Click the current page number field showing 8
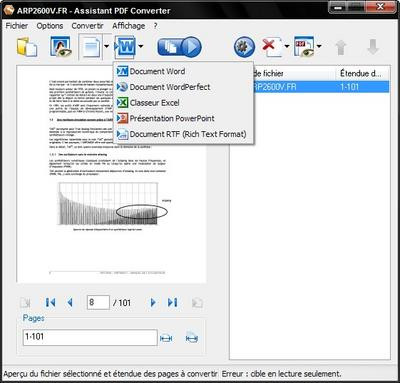400x383 pixels. (x=98, y=302)
